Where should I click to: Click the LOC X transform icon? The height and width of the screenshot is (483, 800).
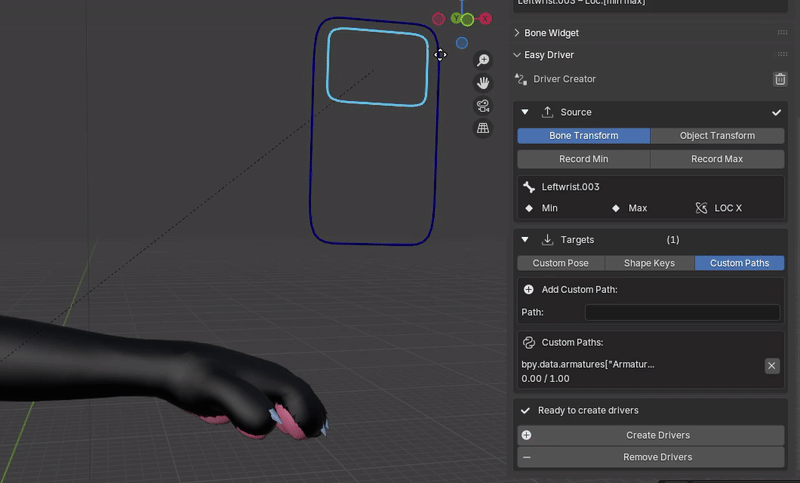coord(702,208)
